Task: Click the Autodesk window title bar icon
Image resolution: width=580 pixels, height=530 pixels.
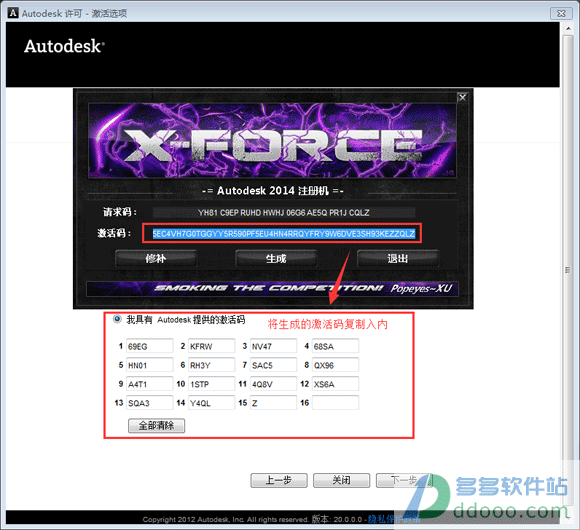Action: tap(13, 13)
